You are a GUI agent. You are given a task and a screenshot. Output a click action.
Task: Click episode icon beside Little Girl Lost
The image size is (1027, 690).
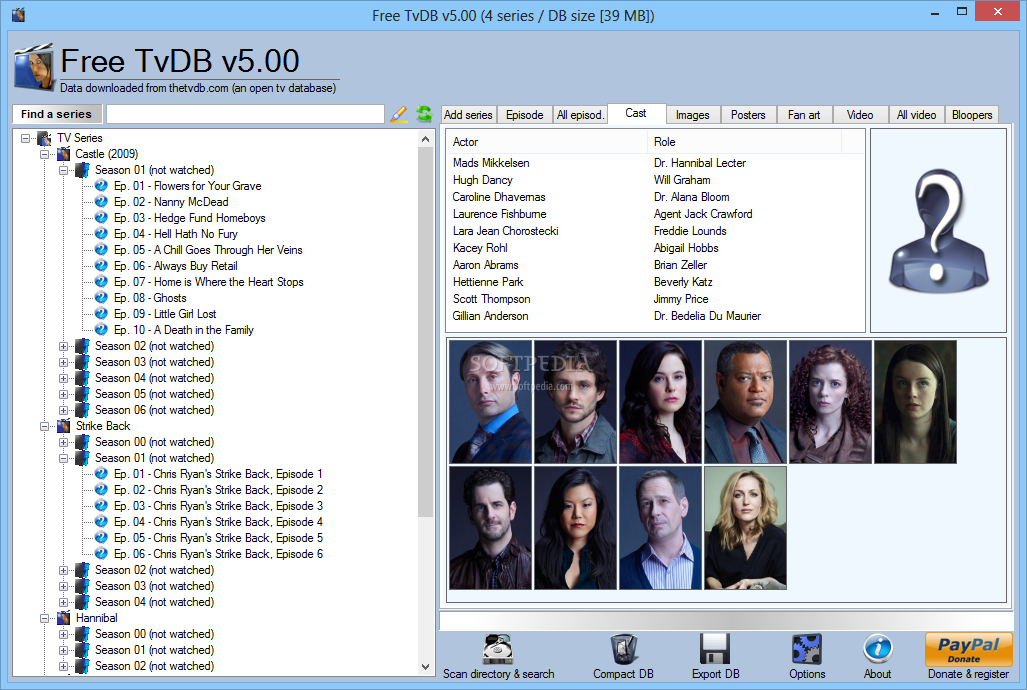pos(101,314)
